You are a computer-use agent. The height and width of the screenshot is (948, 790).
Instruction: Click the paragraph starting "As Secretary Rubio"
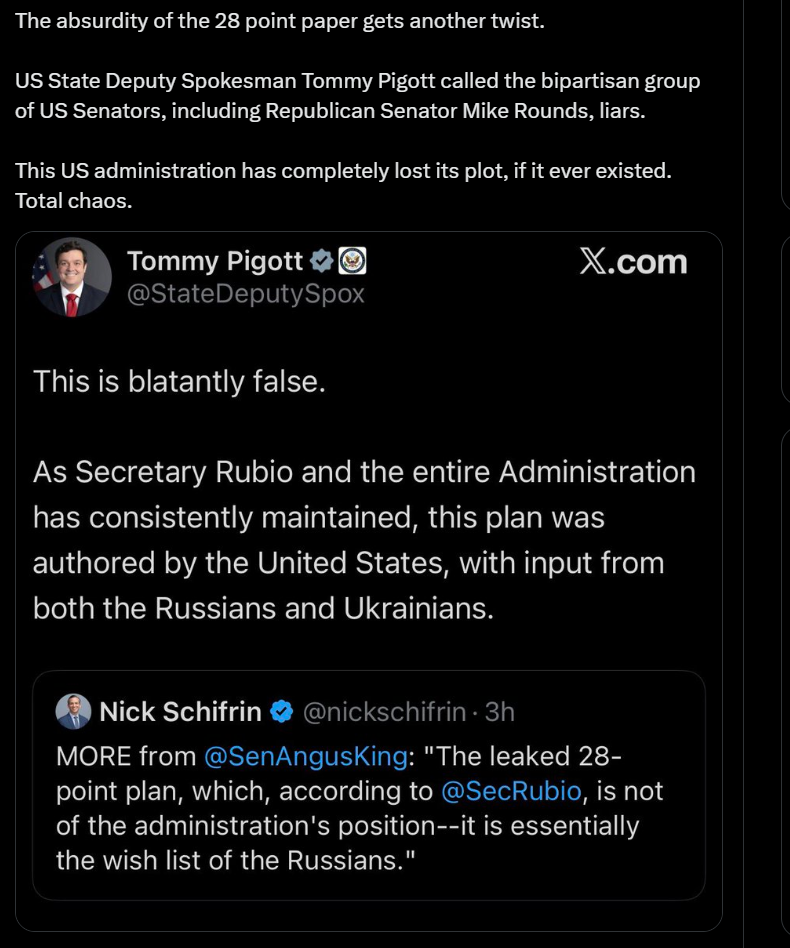click(364, 540)
